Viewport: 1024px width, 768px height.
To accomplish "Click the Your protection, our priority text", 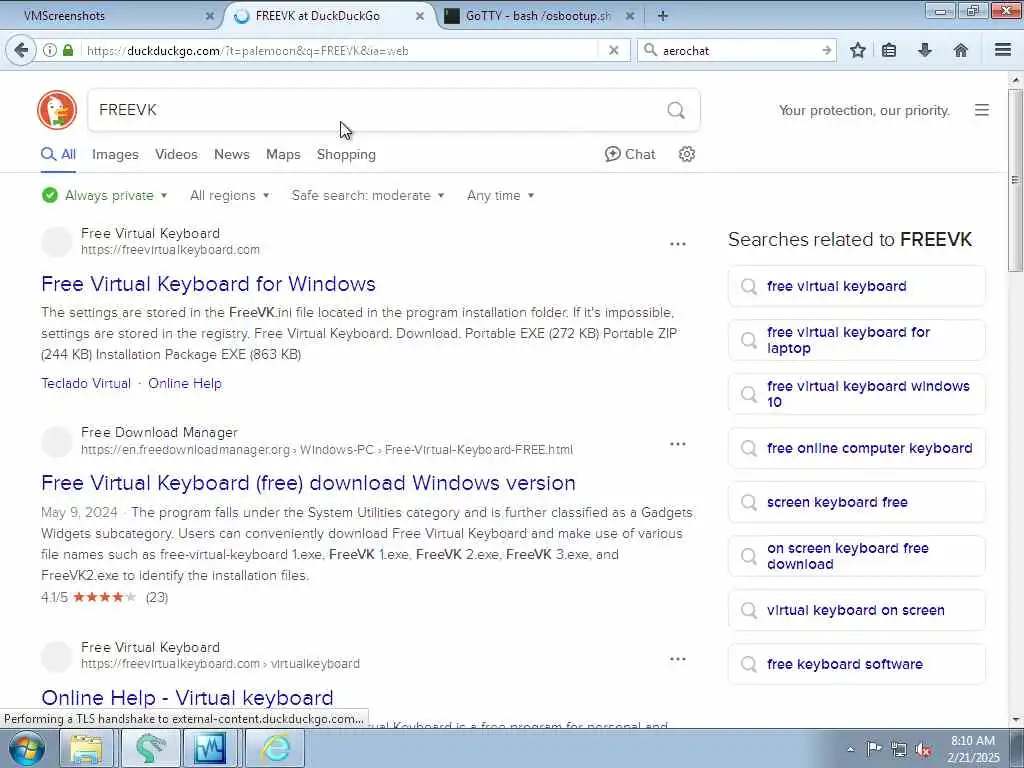I will coord(864,110).
